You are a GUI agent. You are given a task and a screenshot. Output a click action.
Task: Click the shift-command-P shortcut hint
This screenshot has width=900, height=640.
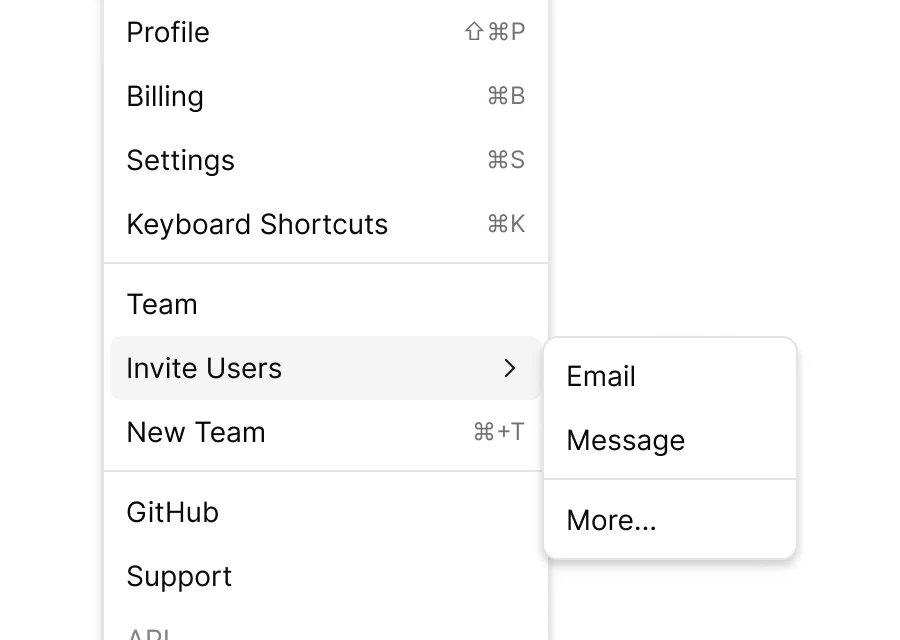tap(494, 32)
